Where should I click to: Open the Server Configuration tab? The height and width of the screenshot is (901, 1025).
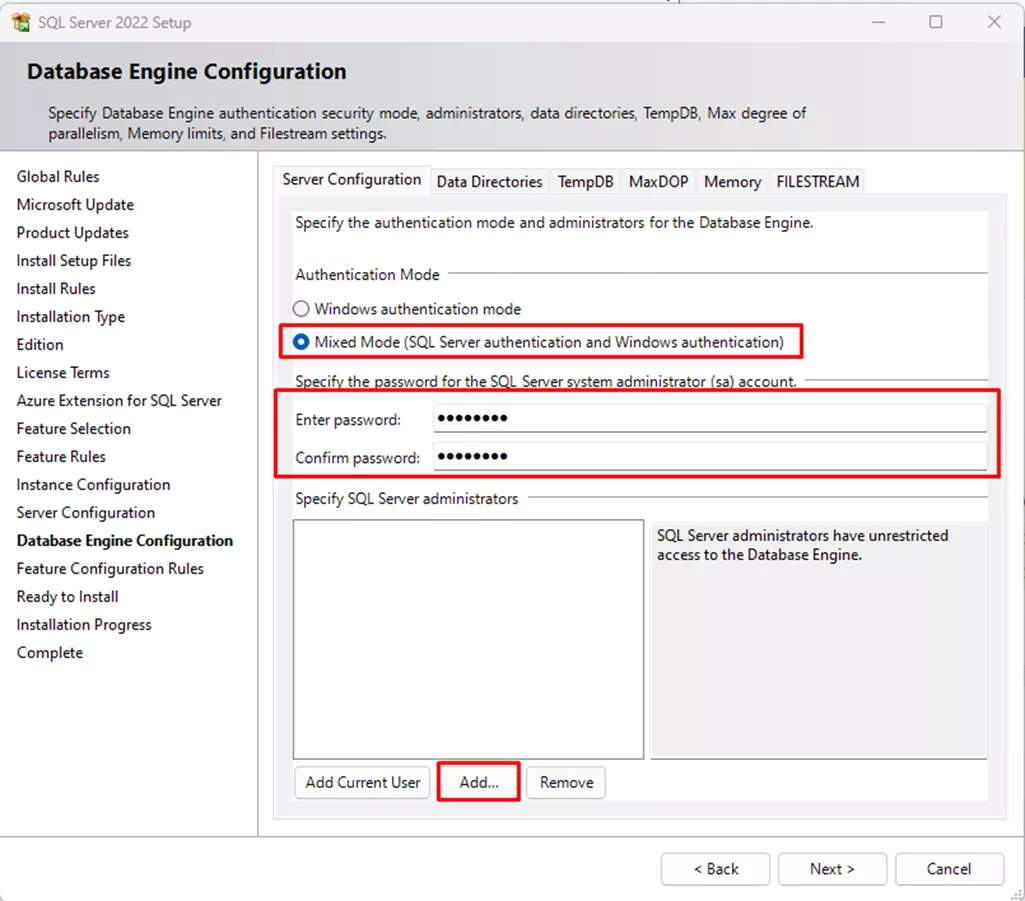[x=352, y=180]
